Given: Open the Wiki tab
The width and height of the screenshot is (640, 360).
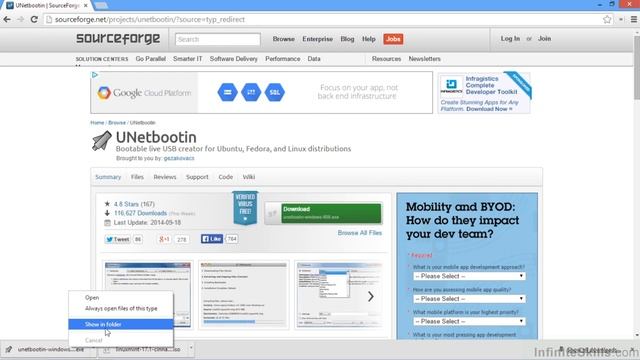Looking at the screenshot, I should (x=249, y=177).
